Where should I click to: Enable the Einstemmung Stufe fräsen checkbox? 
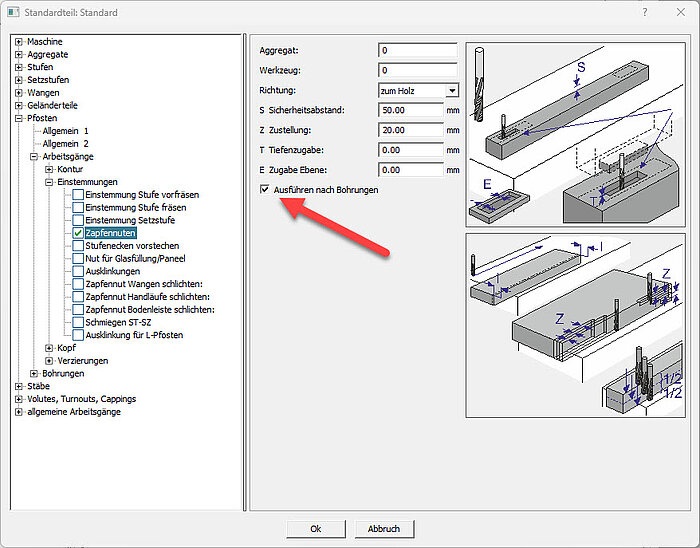tap(78, 208)
